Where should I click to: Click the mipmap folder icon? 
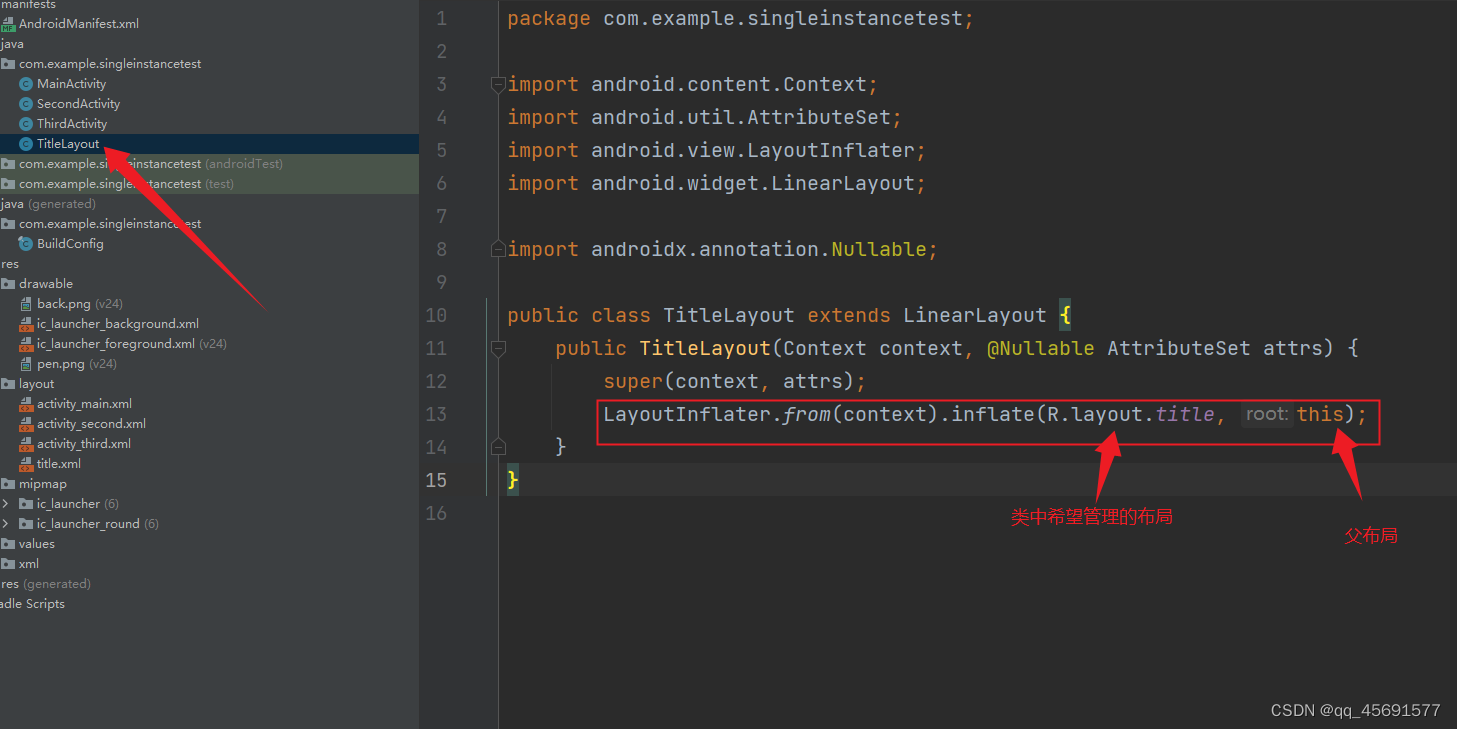tap(8, 484)
